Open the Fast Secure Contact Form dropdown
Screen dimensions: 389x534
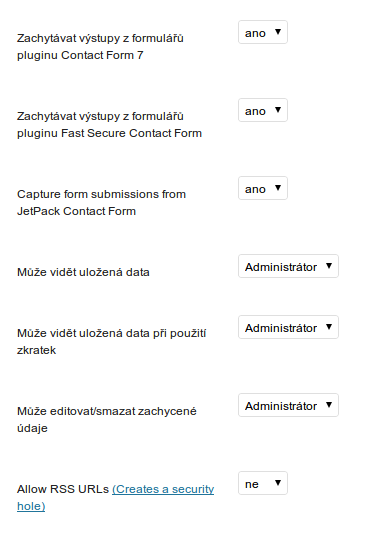click(x=263, y=110)
